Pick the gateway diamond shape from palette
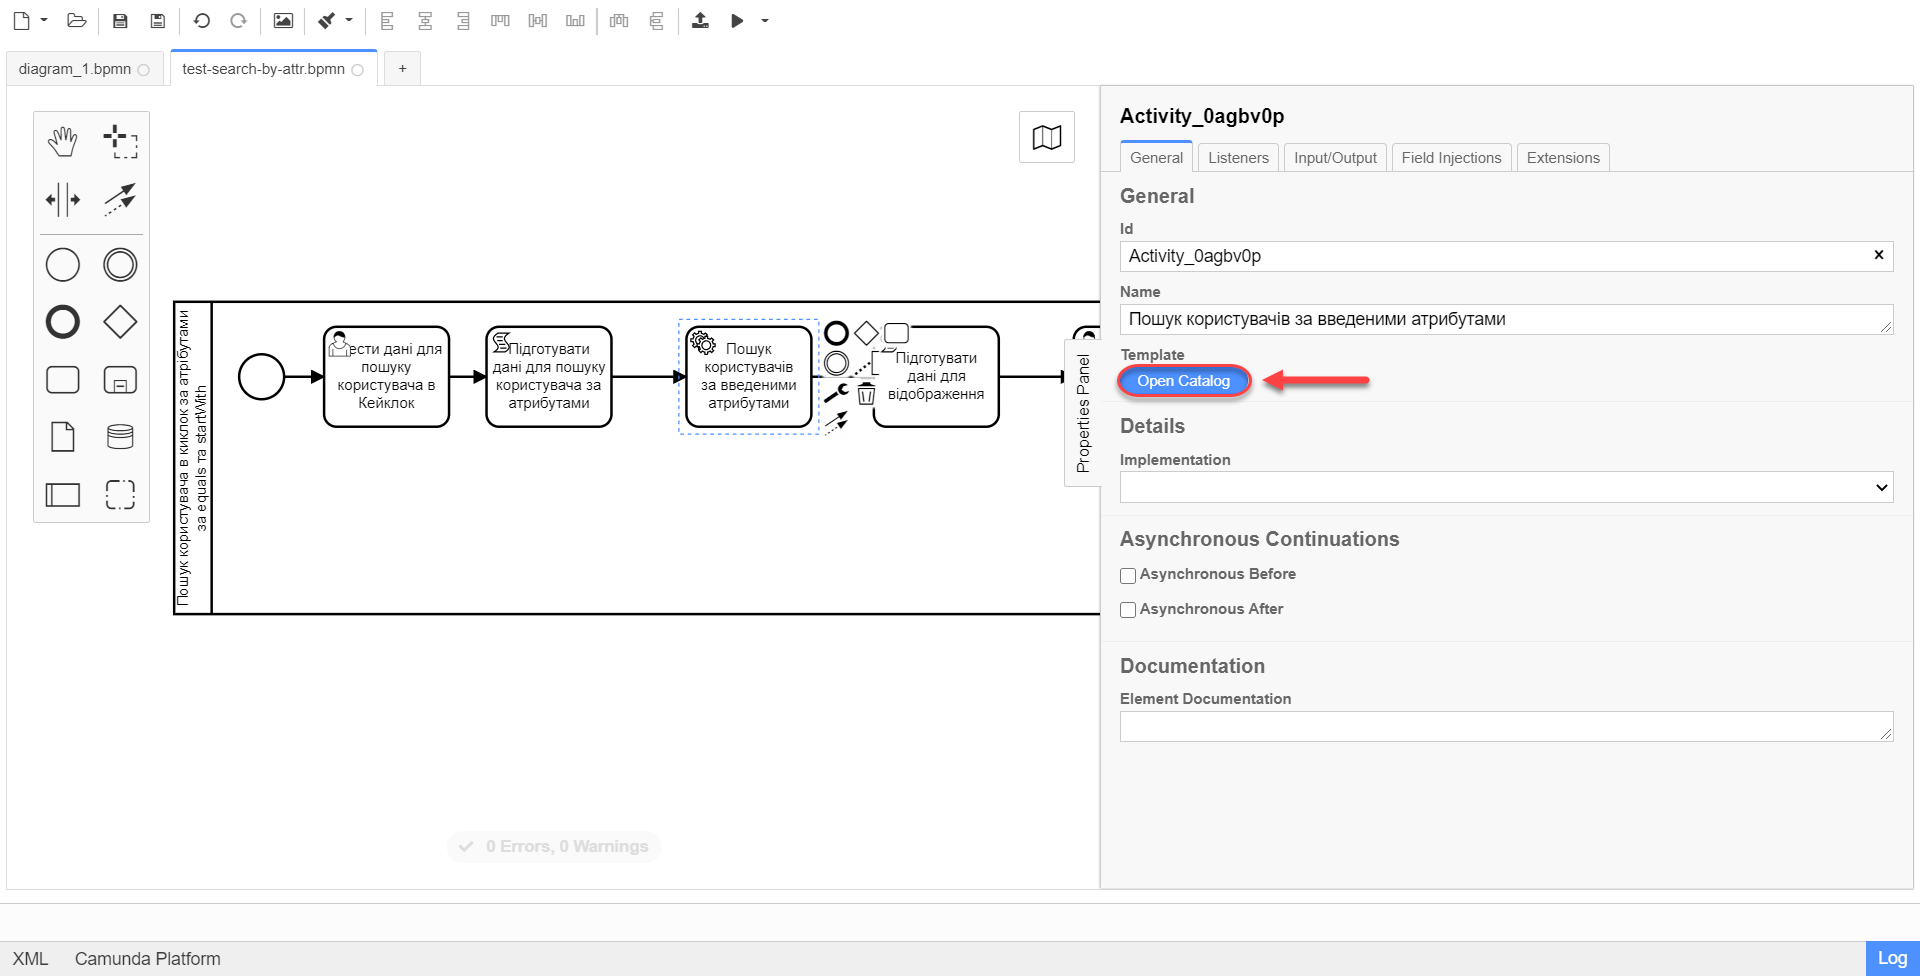Viewport: 1920px width, 976px height. pyautogui.click(x=120, y=322)
